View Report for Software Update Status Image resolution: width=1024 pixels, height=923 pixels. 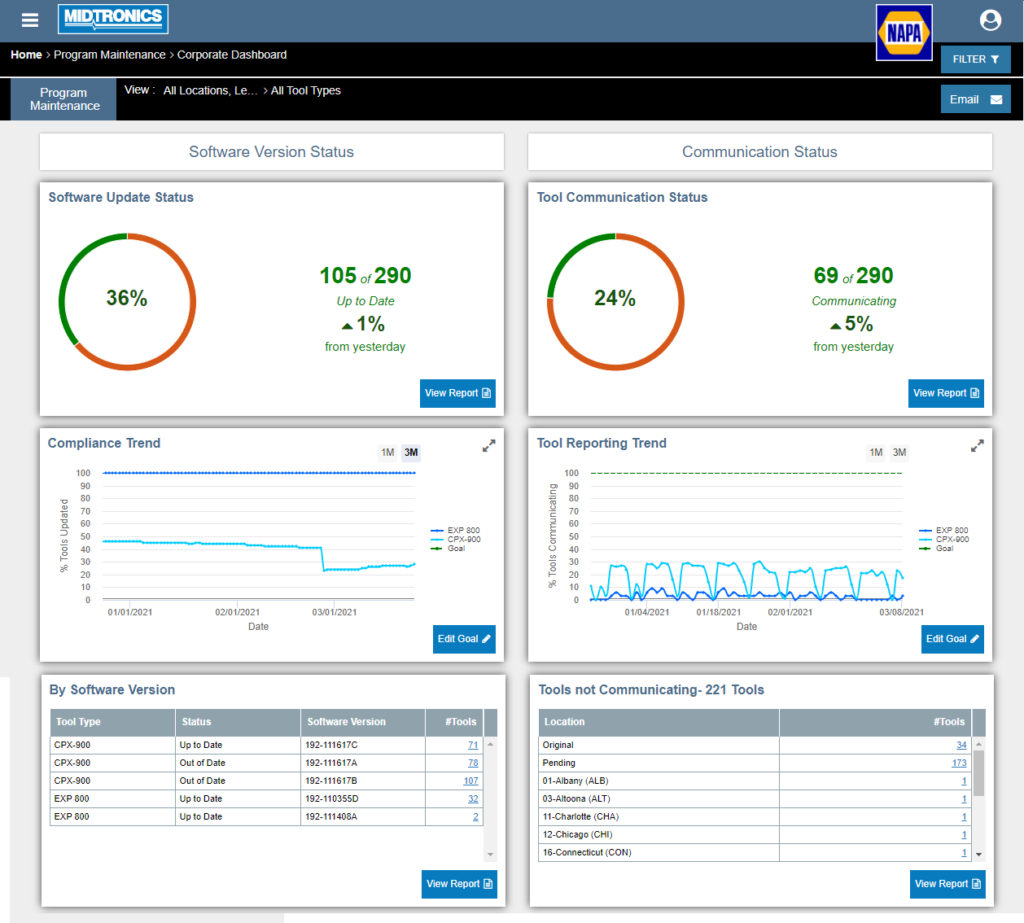(x=457, y=393)
